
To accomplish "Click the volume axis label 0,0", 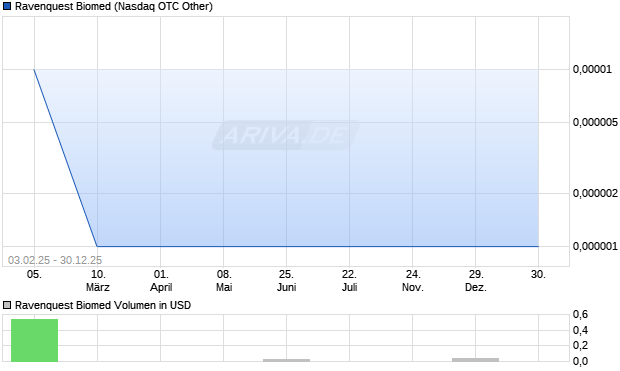I will (580, 361).
